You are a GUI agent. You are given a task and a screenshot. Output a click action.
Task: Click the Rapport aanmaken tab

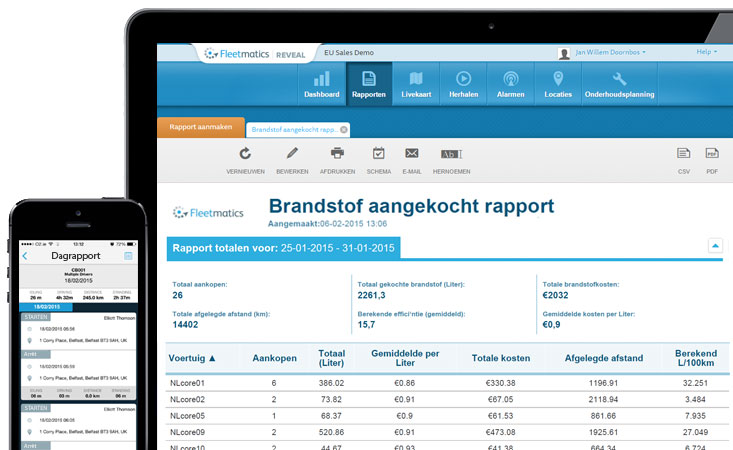pos(200,128)
